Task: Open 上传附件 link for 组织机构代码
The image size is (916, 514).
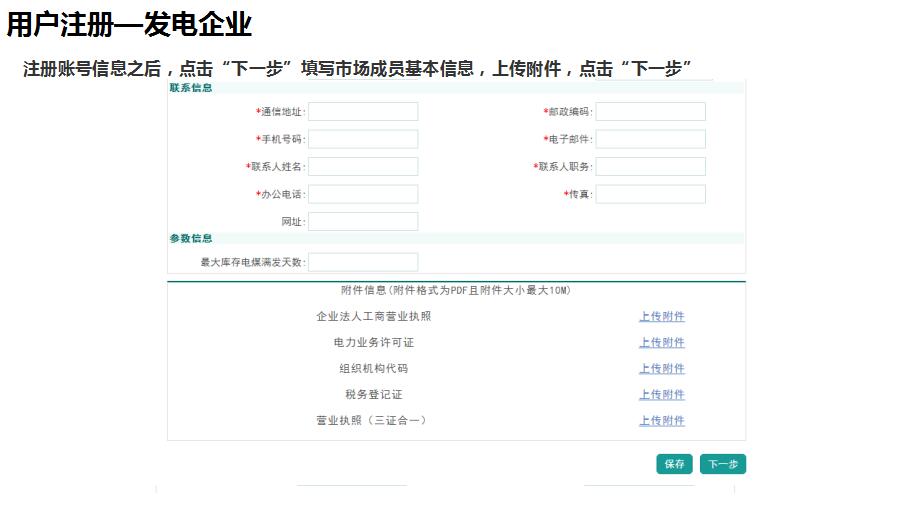Action: coord(662,369)
